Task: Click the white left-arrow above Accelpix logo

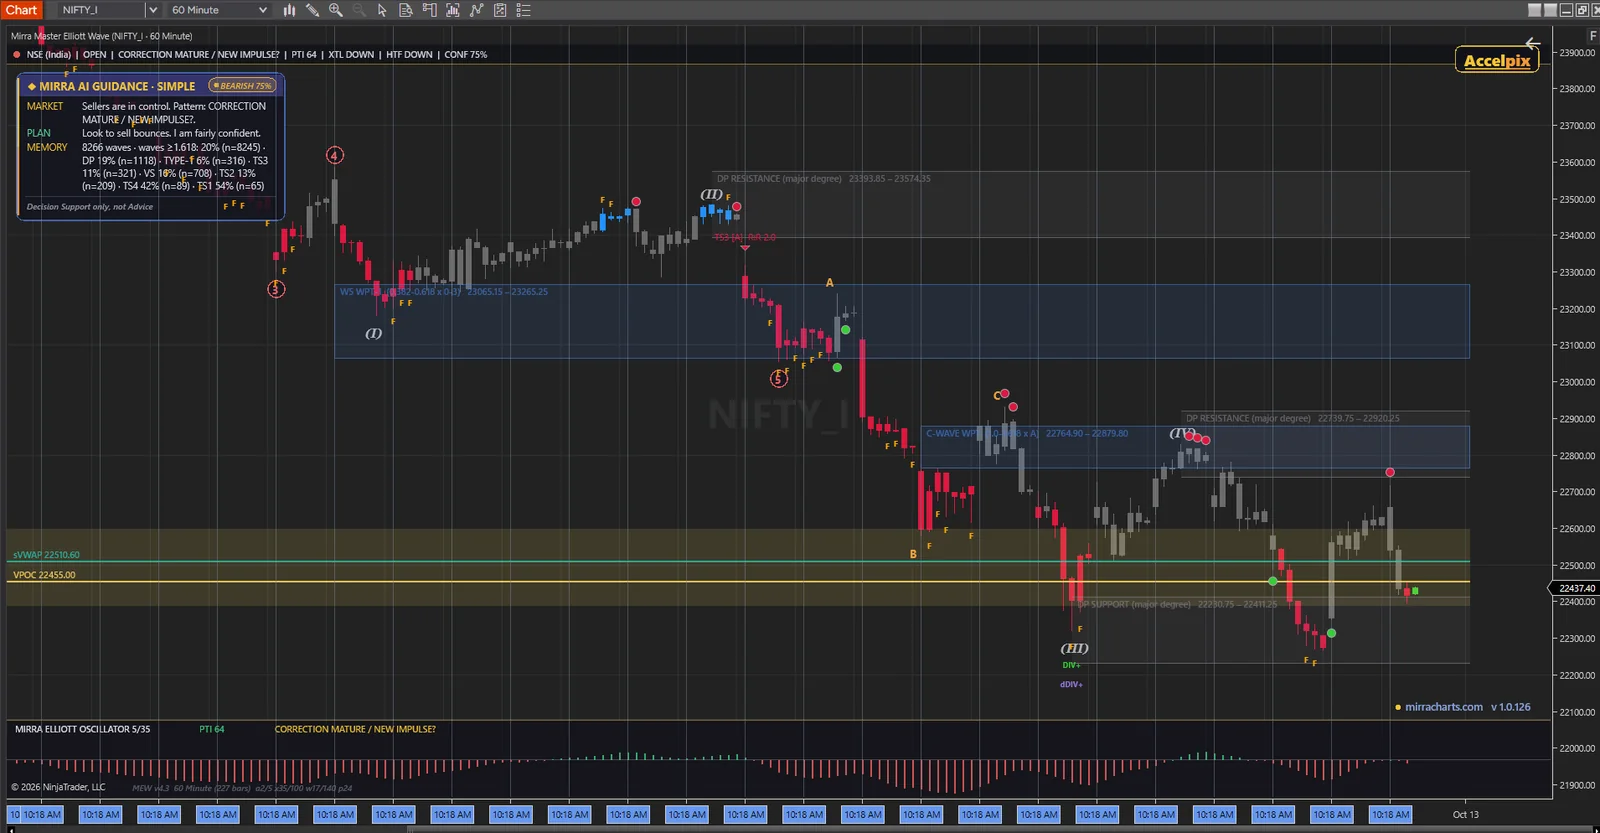Action: pos(1532,43)
